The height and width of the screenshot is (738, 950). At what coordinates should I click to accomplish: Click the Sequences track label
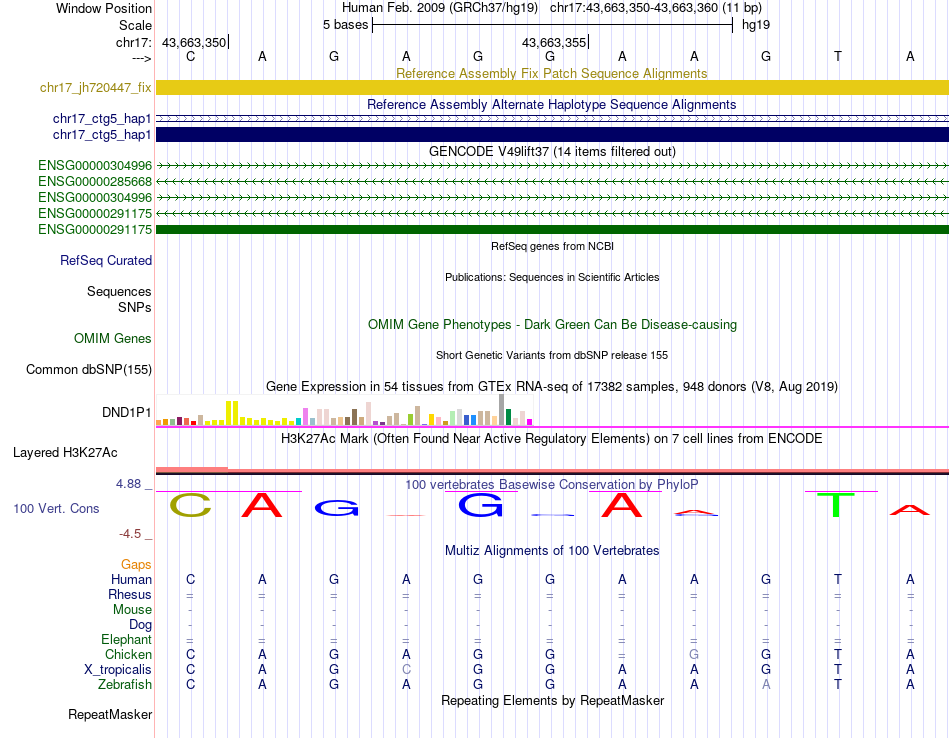(119, 291)
